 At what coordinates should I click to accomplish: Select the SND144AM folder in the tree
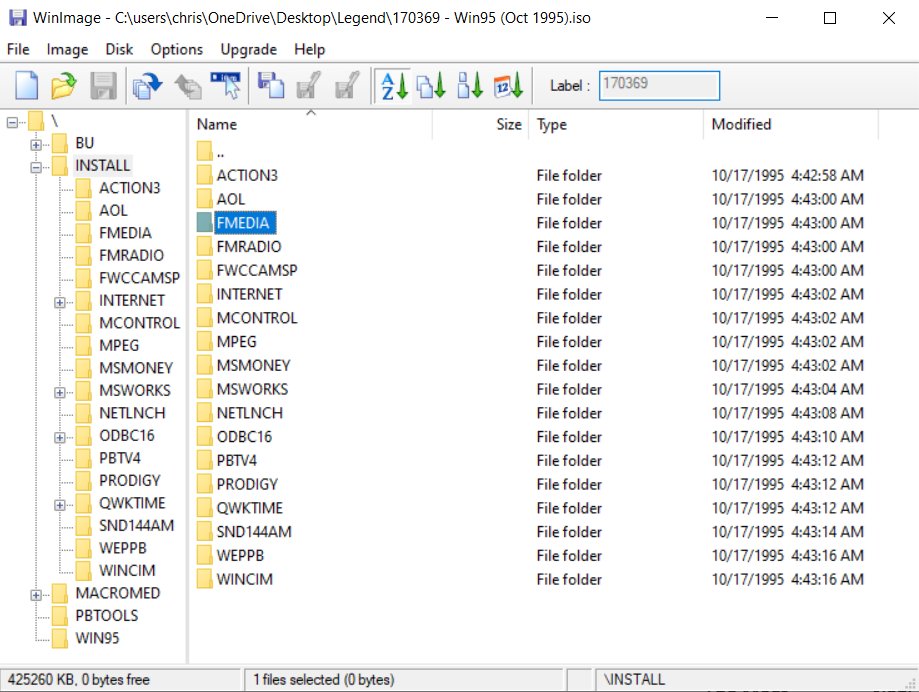click(137, 526)
